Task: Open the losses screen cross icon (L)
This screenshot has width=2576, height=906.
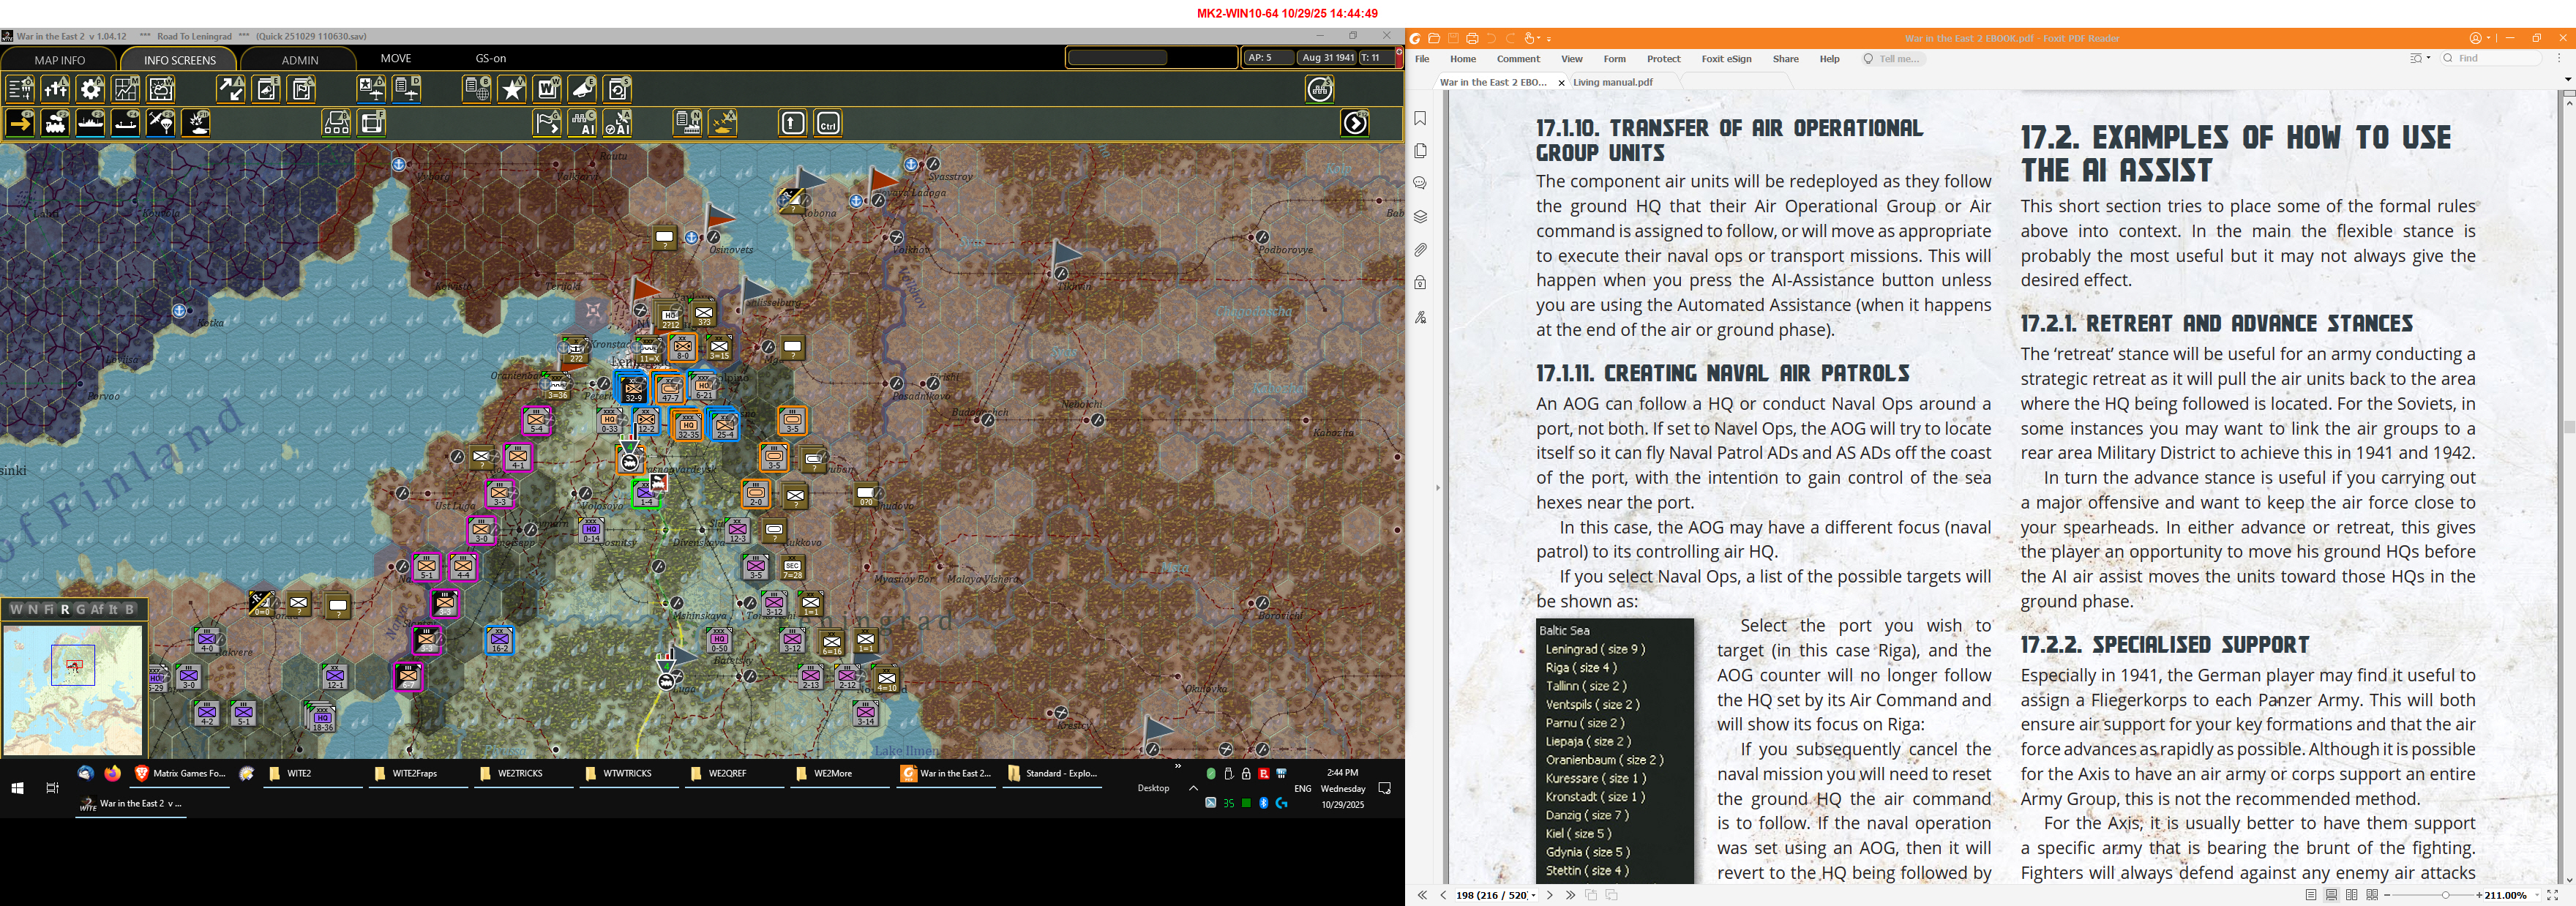Action: pyautogui.click(x=56, y=89)
